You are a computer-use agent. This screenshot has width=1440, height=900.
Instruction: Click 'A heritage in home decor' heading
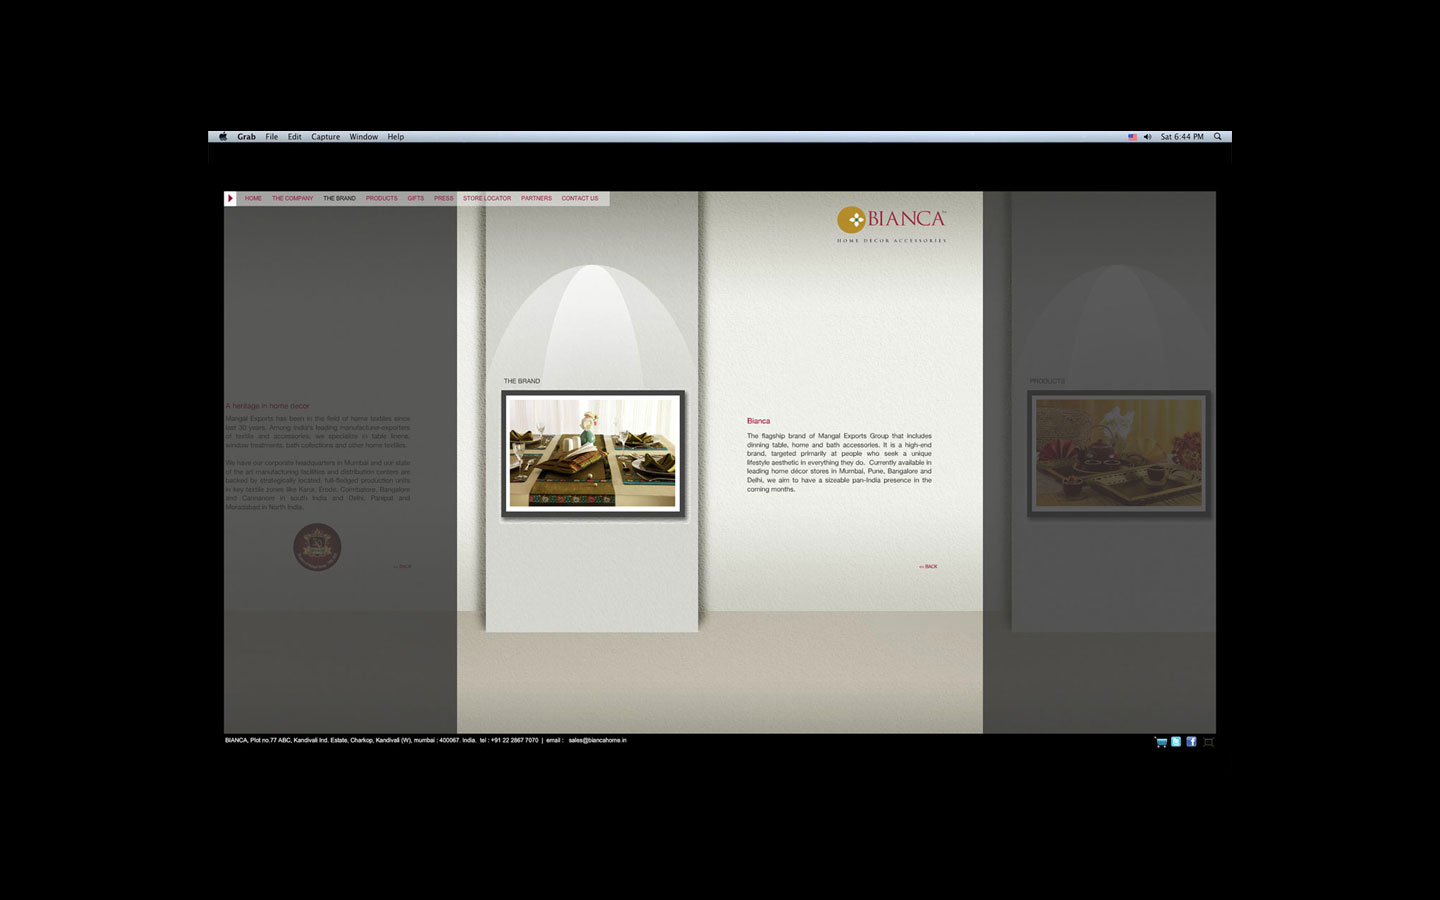tap(267, 406)
